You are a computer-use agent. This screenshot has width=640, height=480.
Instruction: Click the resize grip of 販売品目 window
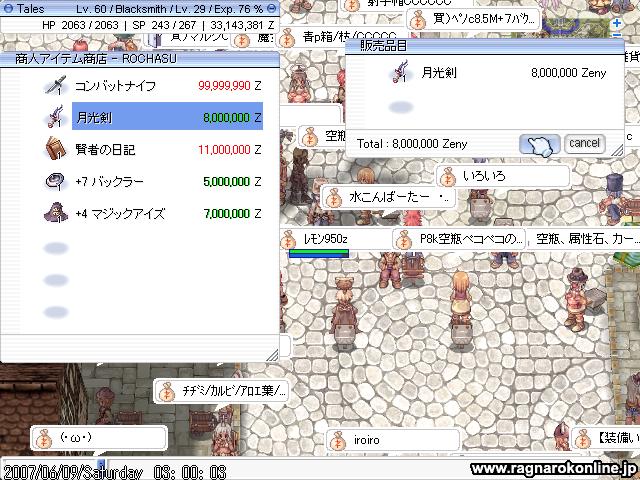pos(617,150)
